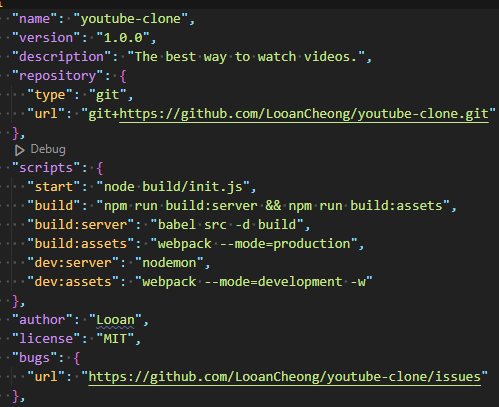The width and height of the screenshot is (499, 407).
Task: Click the opening brace after "scripts"
Action: click(x=100, y=168)
